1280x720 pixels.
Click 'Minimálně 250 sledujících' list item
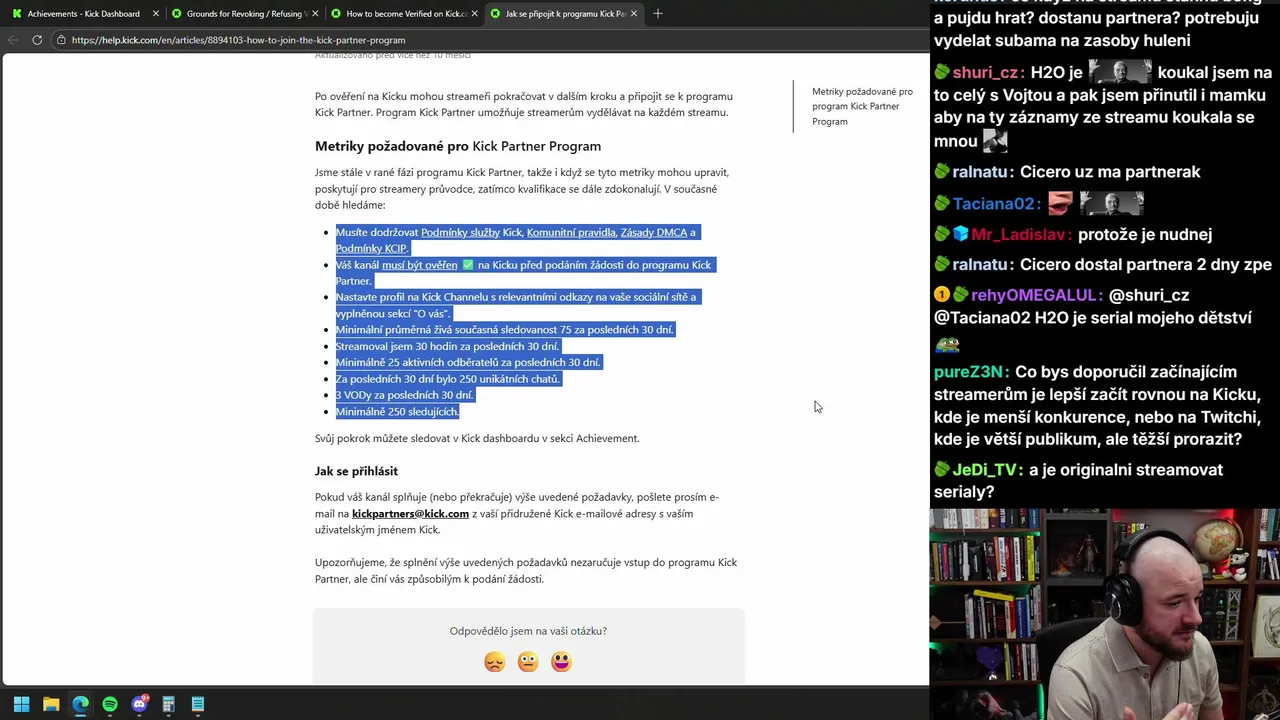(x=397, y=411)
